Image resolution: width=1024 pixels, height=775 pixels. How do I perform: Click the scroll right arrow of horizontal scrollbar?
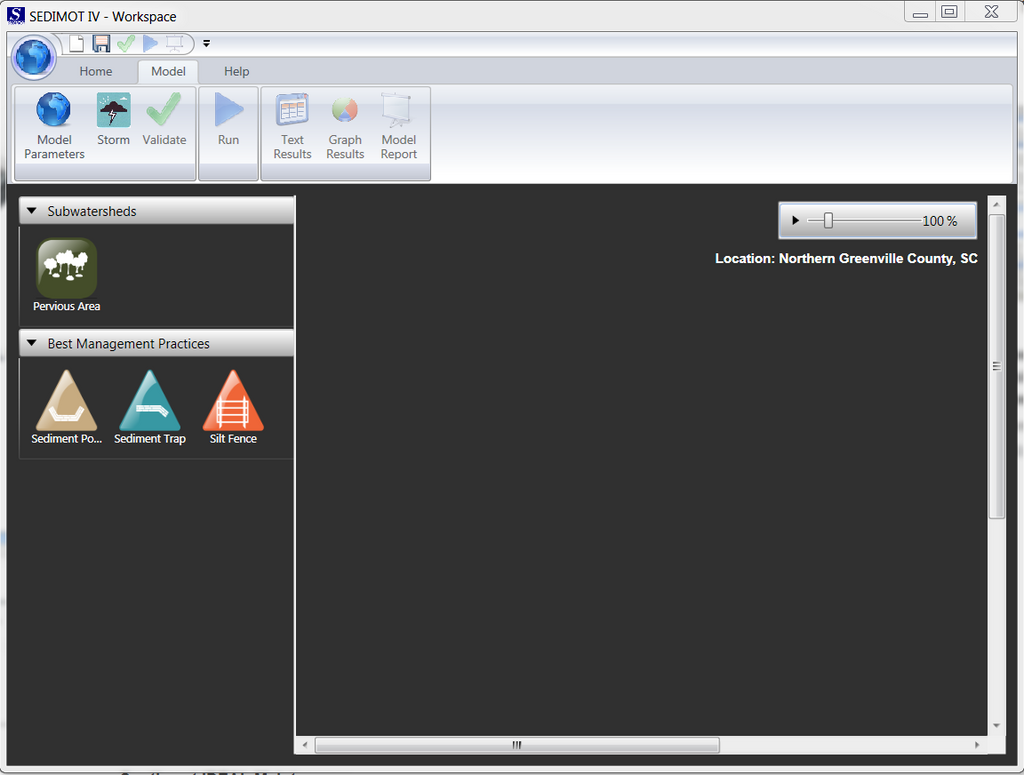tap(977, 745)
